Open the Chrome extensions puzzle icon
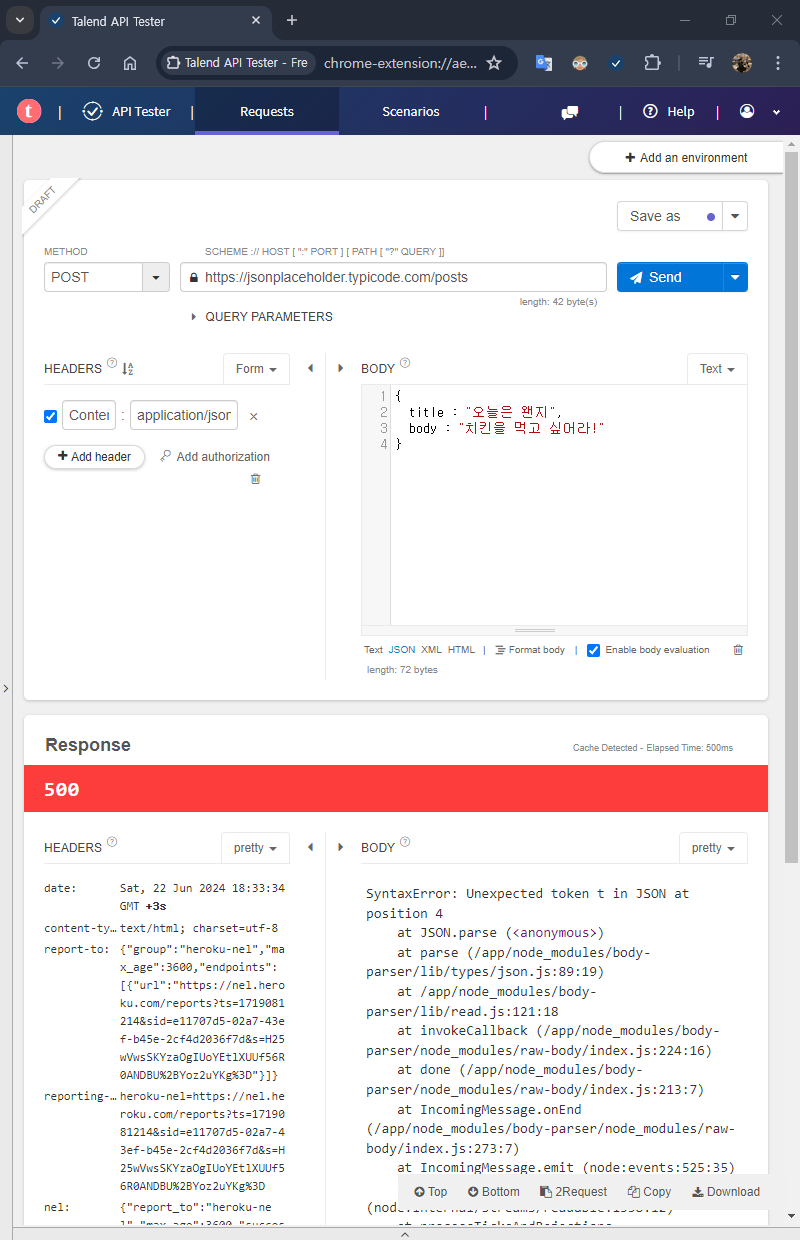This screenshot has height=1240, width=800. [652, 63]
